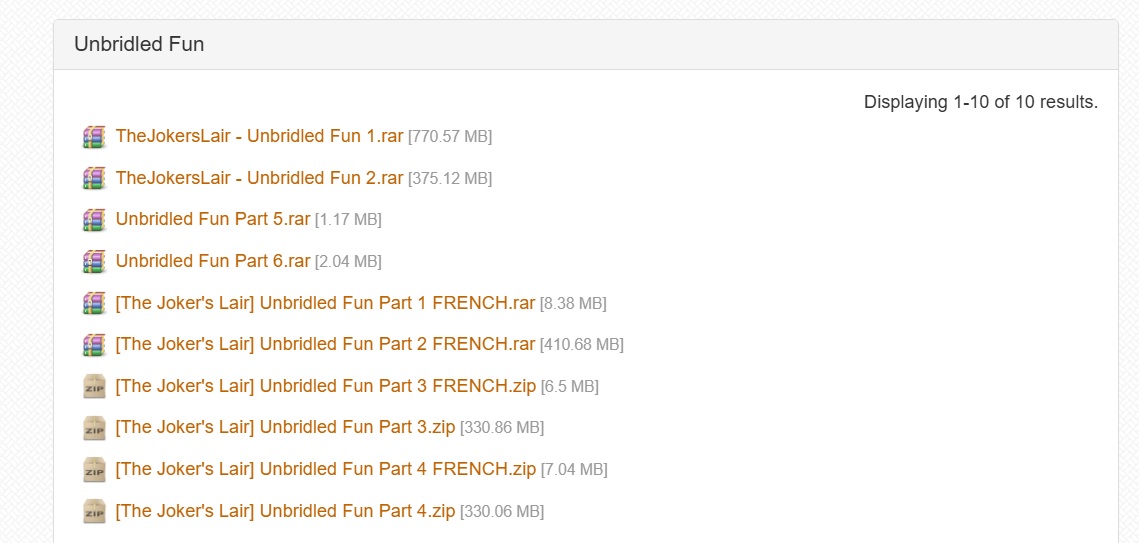
Task: Open TheJokersLair - Unbridled Fun 2.rar link
Action: tap(259, 178)
